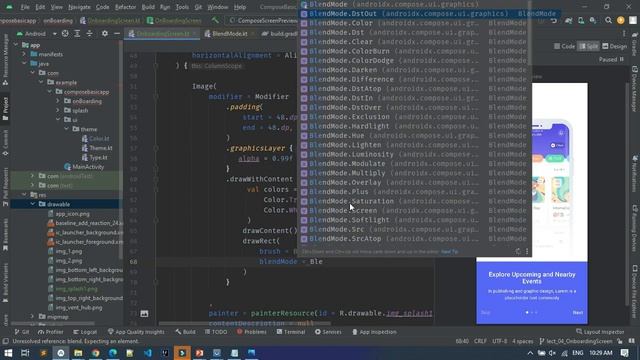The width and height of the screenshot is (640, 360).
Task: Open Running Devices side panel
Action: point(635,229)
